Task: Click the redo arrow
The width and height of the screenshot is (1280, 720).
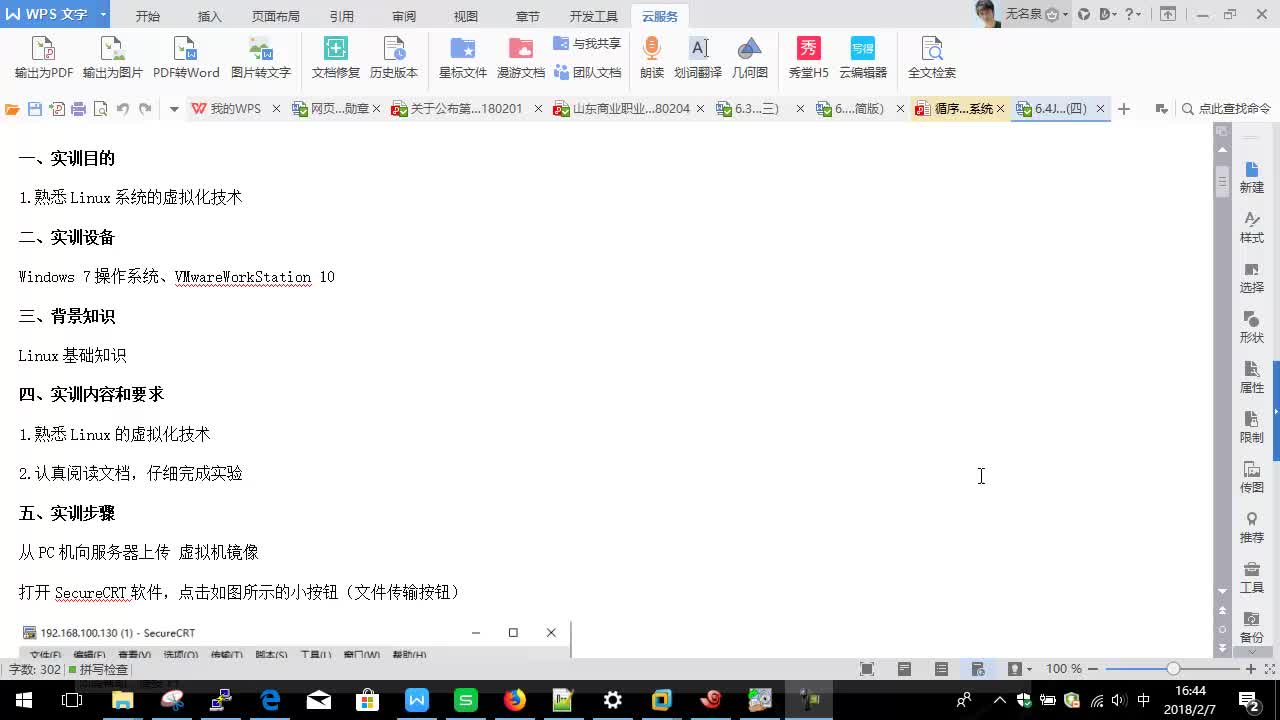Action: [145, 109]
